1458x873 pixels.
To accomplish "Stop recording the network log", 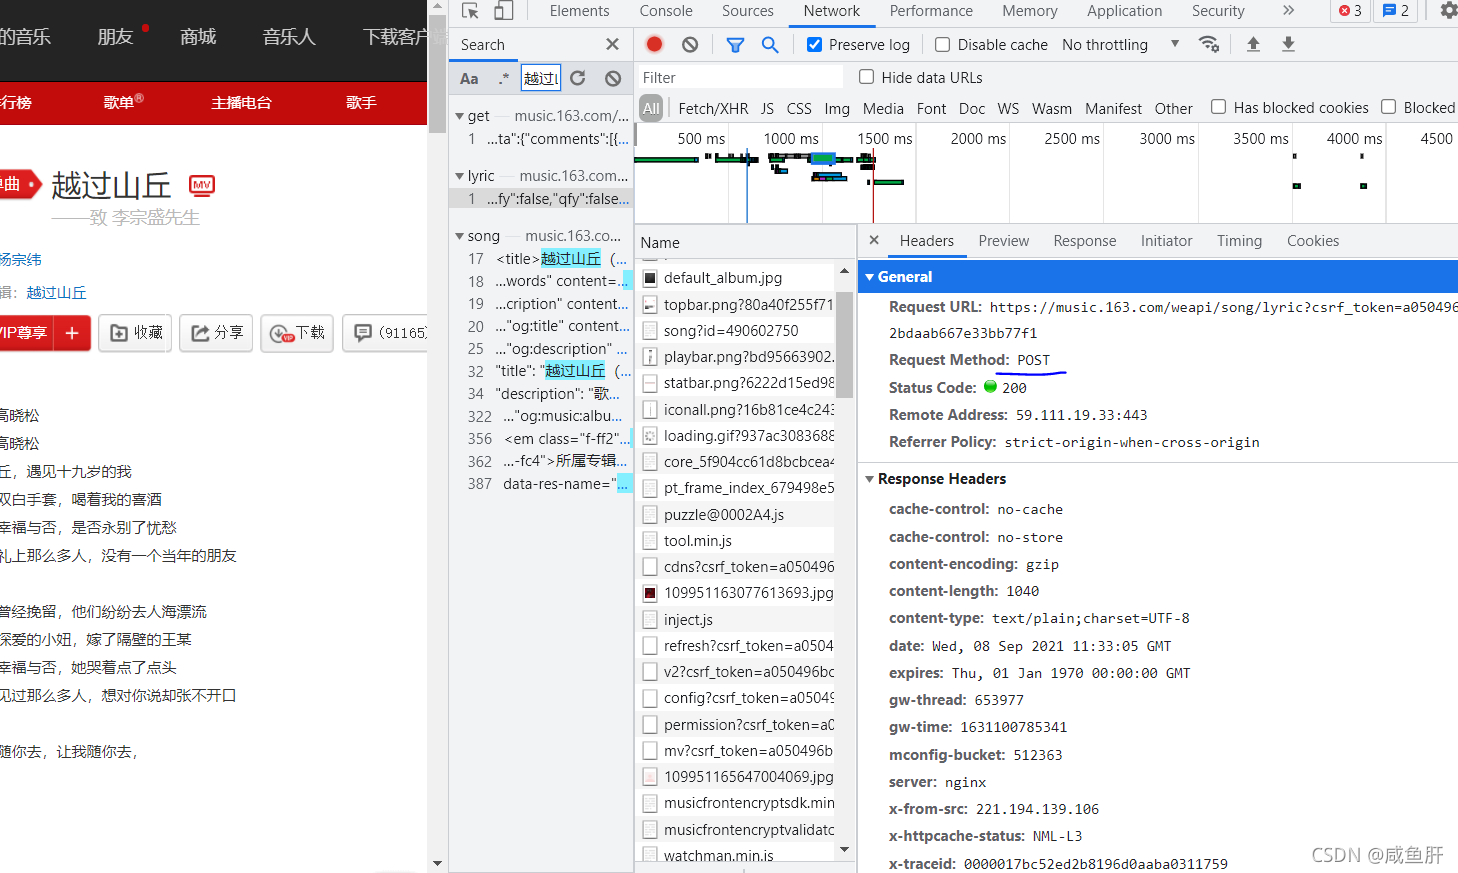I will [x=654, y=44].
